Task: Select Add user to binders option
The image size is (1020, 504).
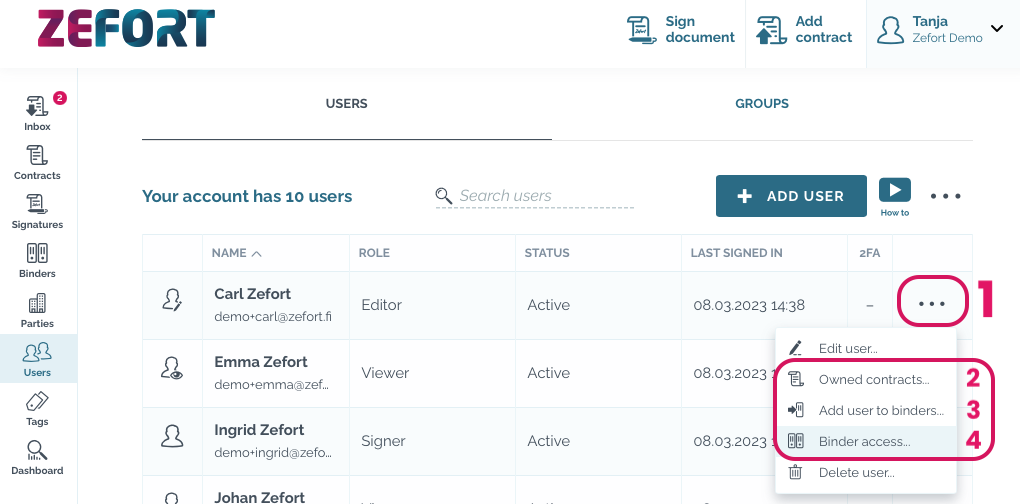Action: (866, 410)
